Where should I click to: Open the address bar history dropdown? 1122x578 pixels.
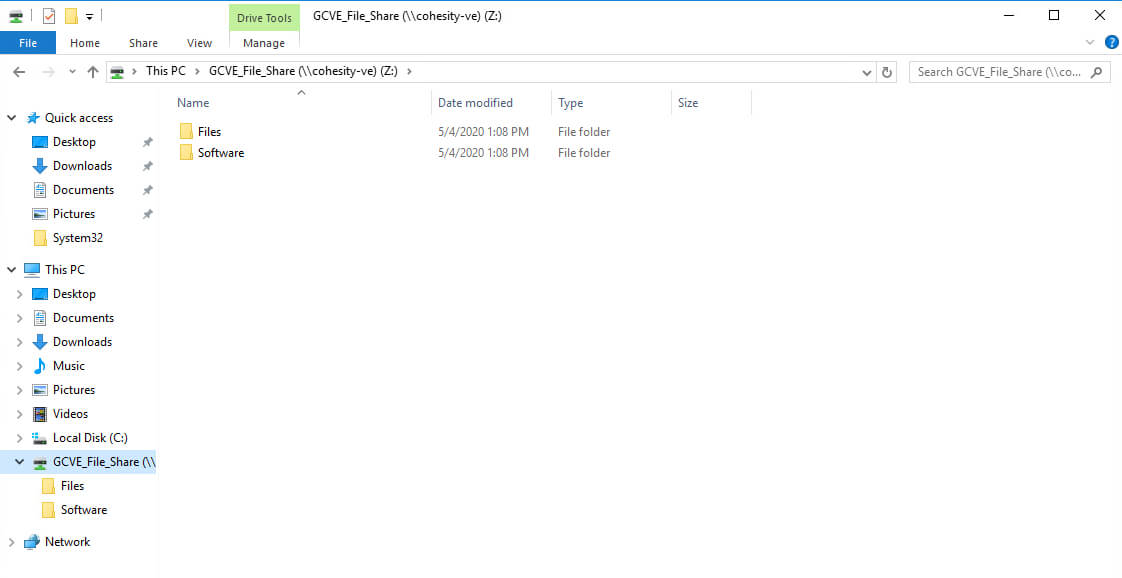point(867,72)
